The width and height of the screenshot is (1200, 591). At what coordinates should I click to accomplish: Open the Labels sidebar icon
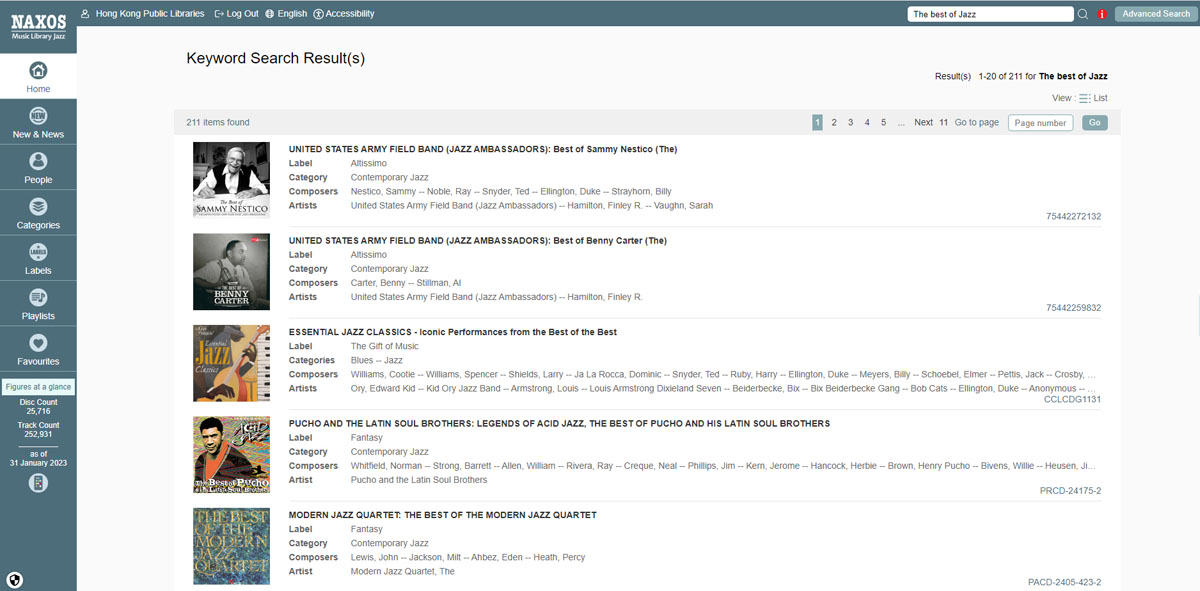tap(38, 252)
